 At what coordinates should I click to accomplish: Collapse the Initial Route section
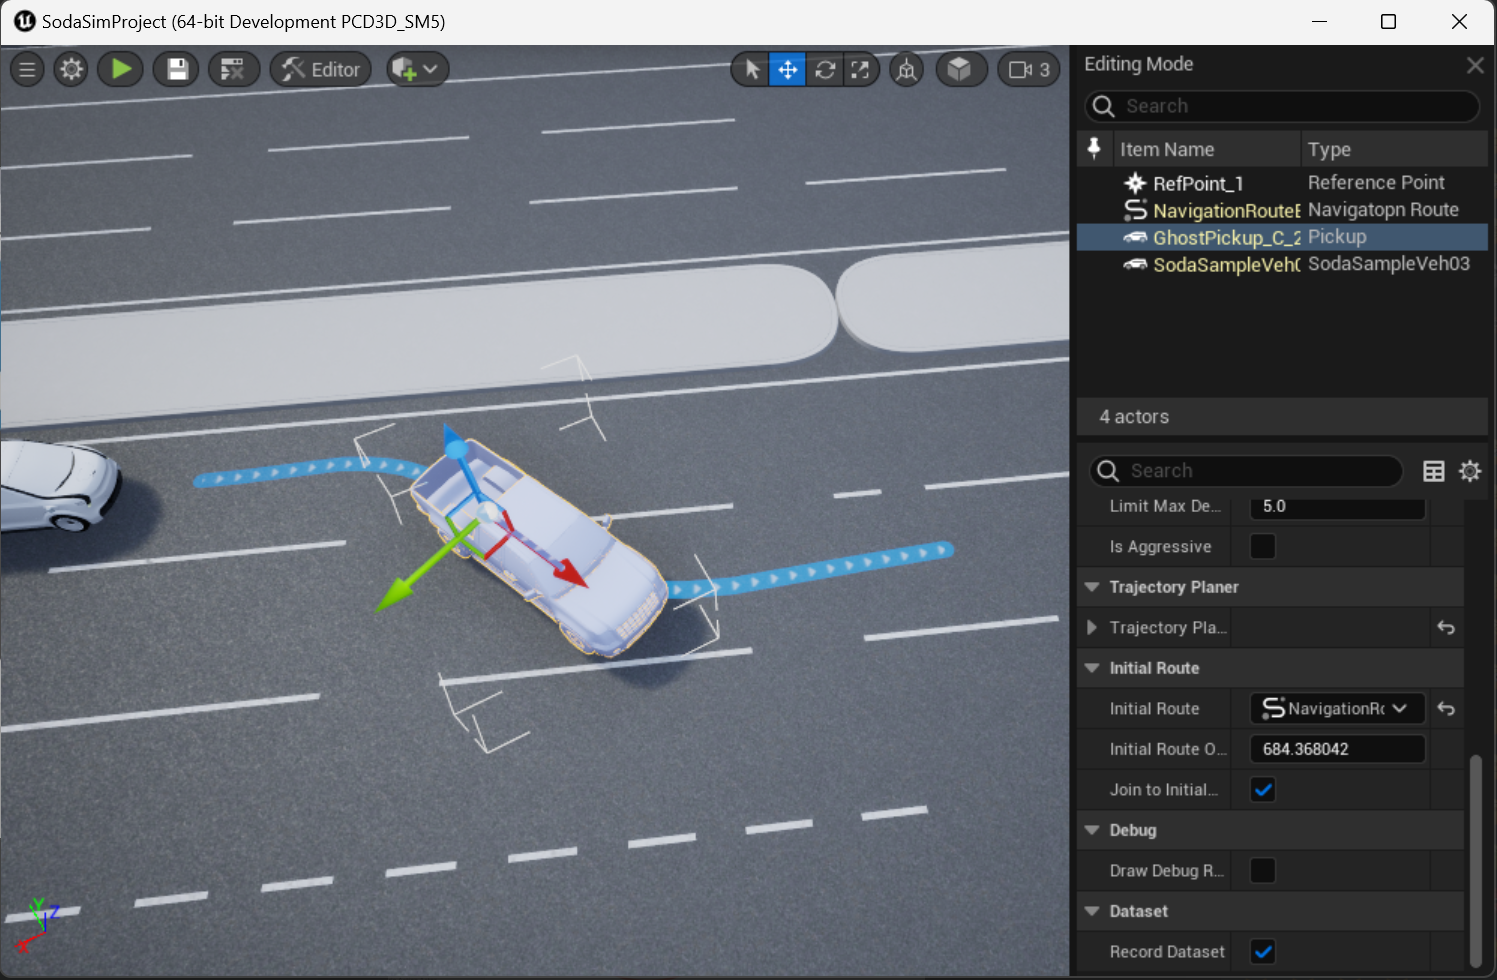[1092, 668]
